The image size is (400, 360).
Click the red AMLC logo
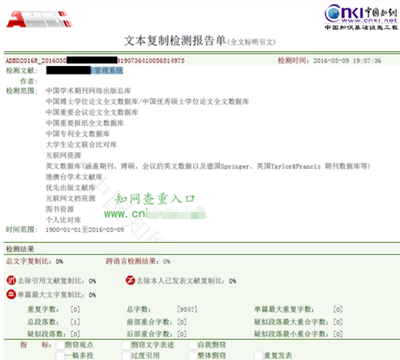[39, 19]
